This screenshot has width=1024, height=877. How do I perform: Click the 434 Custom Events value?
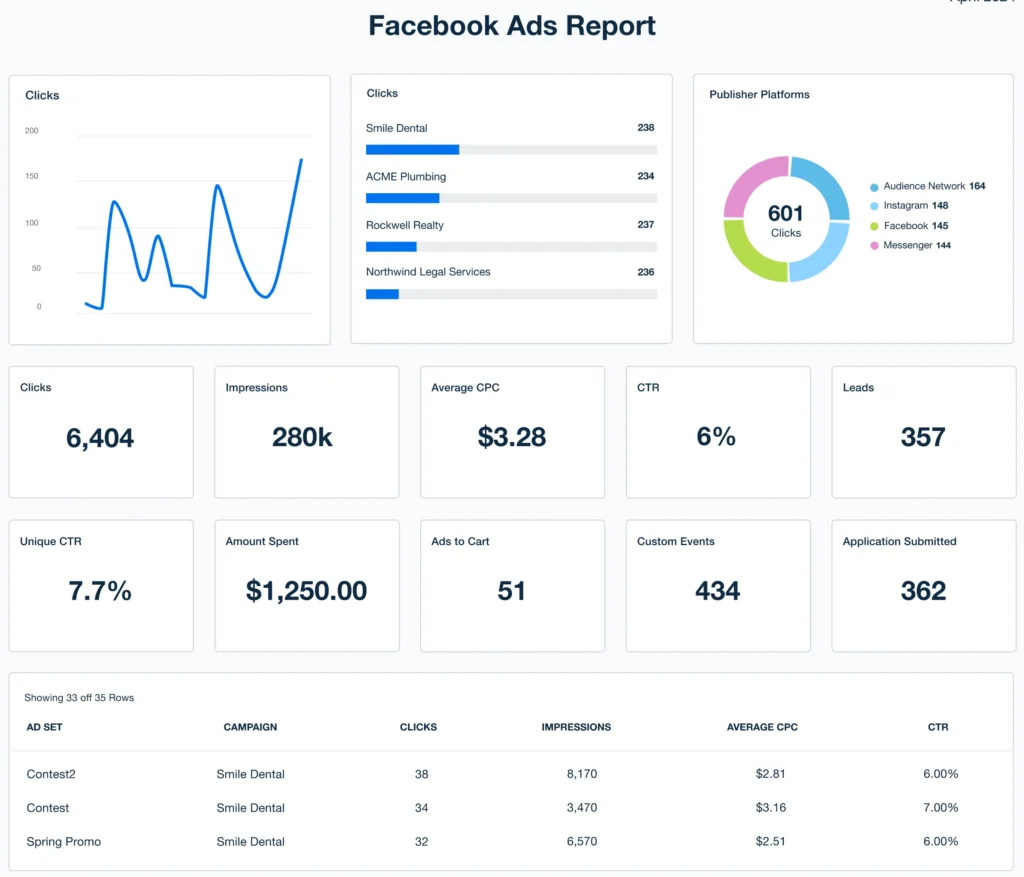(x=717, y=591)
